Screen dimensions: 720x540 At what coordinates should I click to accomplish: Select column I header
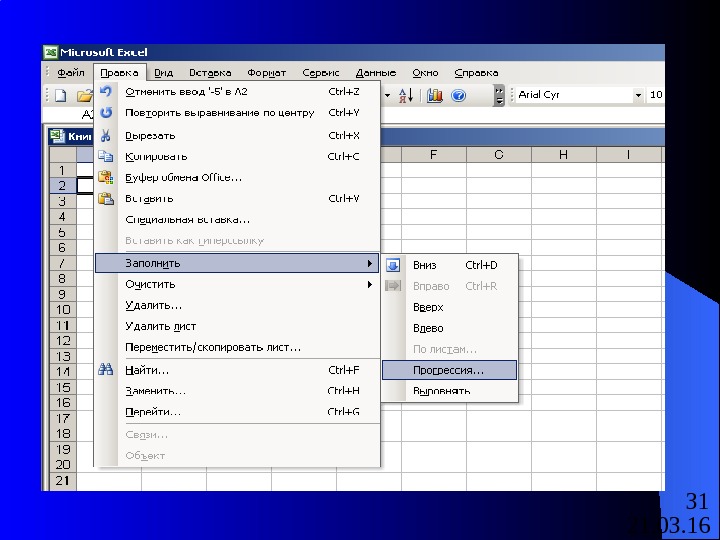pos(628,155)
